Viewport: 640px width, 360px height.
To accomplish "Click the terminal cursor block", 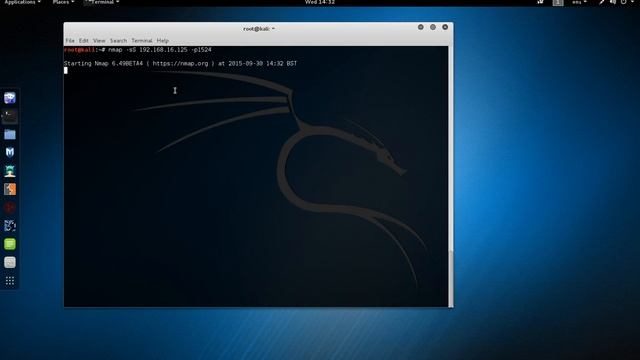I will [66, 70].
